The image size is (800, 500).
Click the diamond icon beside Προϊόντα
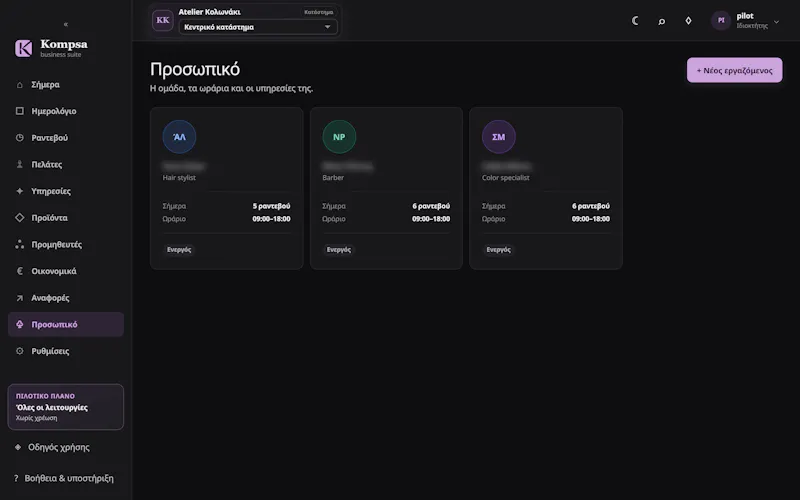(19, 218)
